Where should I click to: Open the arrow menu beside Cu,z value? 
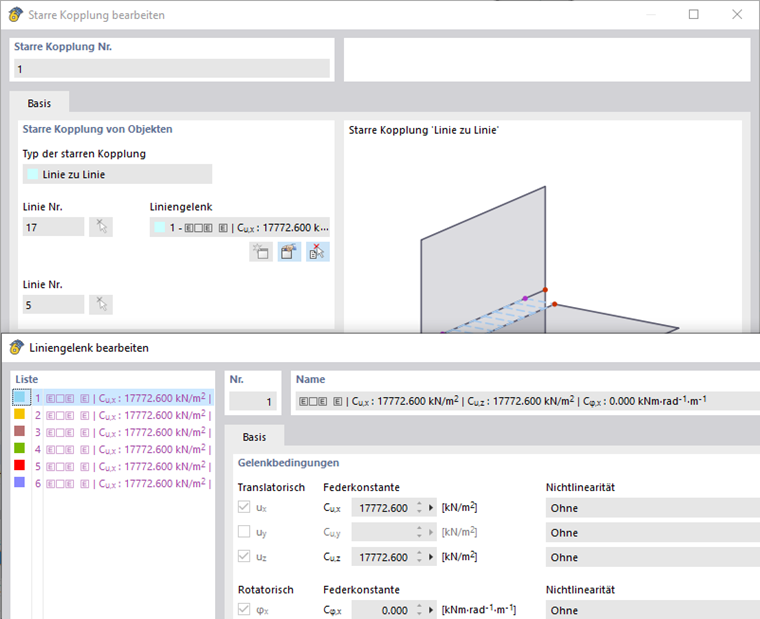point(431,557)
